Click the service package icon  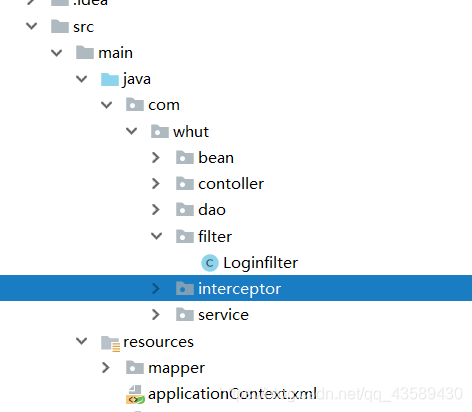click(x=185, y=314)
